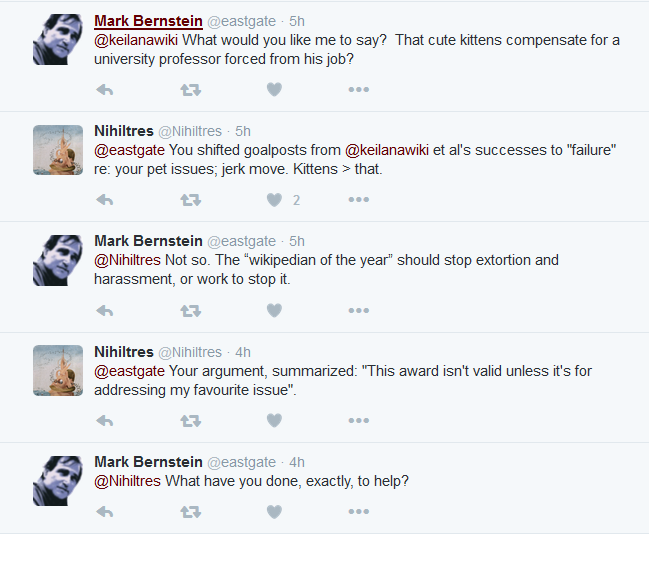This screenshot has height=561, width=649.
Task: Open @eastgate mention in shifted goalposts tweet
Action: 129,150
